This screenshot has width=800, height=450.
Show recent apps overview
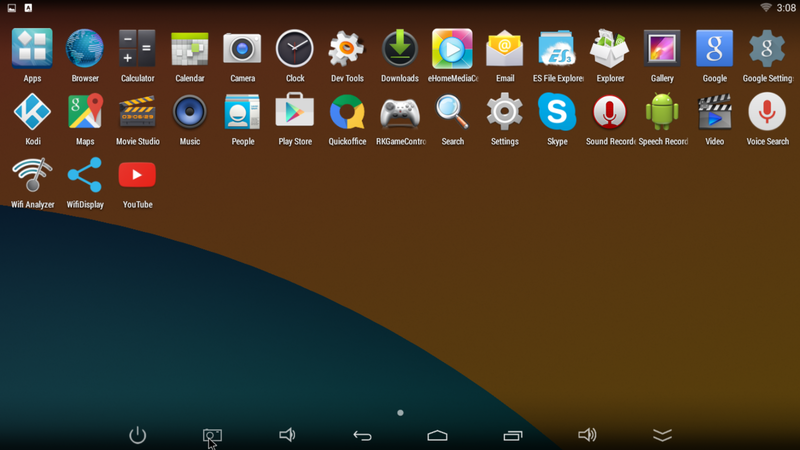[x=513, y=435]
